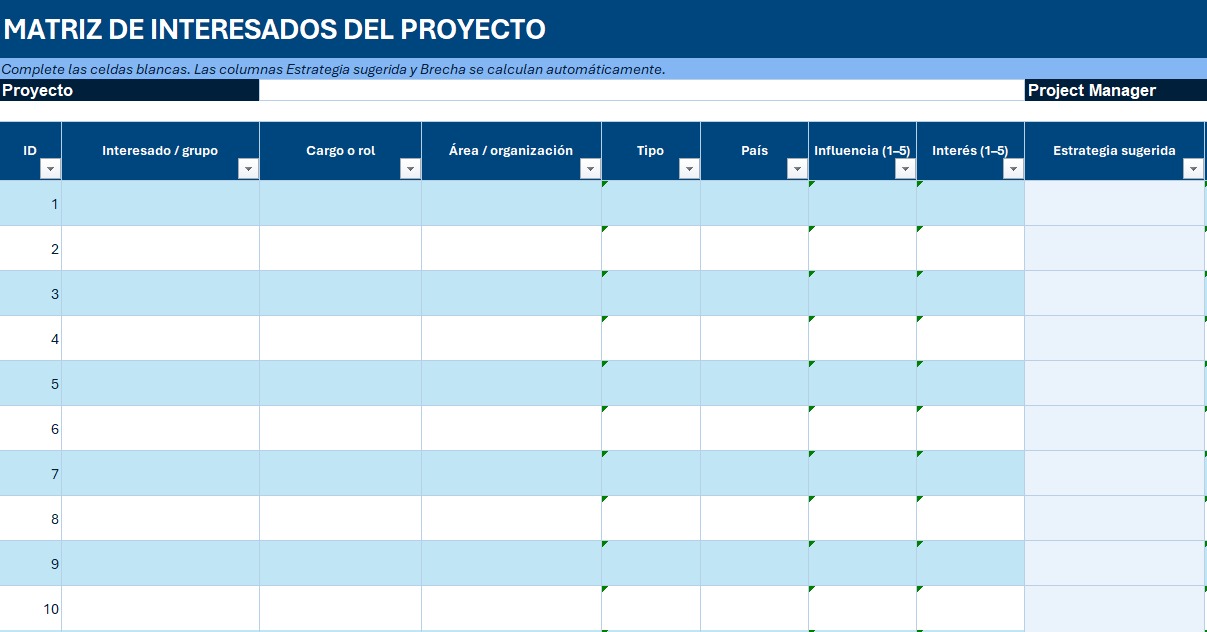Click the Cargo o rol cell in row 10
1207x632 pixels.
[x=341, y=608]
